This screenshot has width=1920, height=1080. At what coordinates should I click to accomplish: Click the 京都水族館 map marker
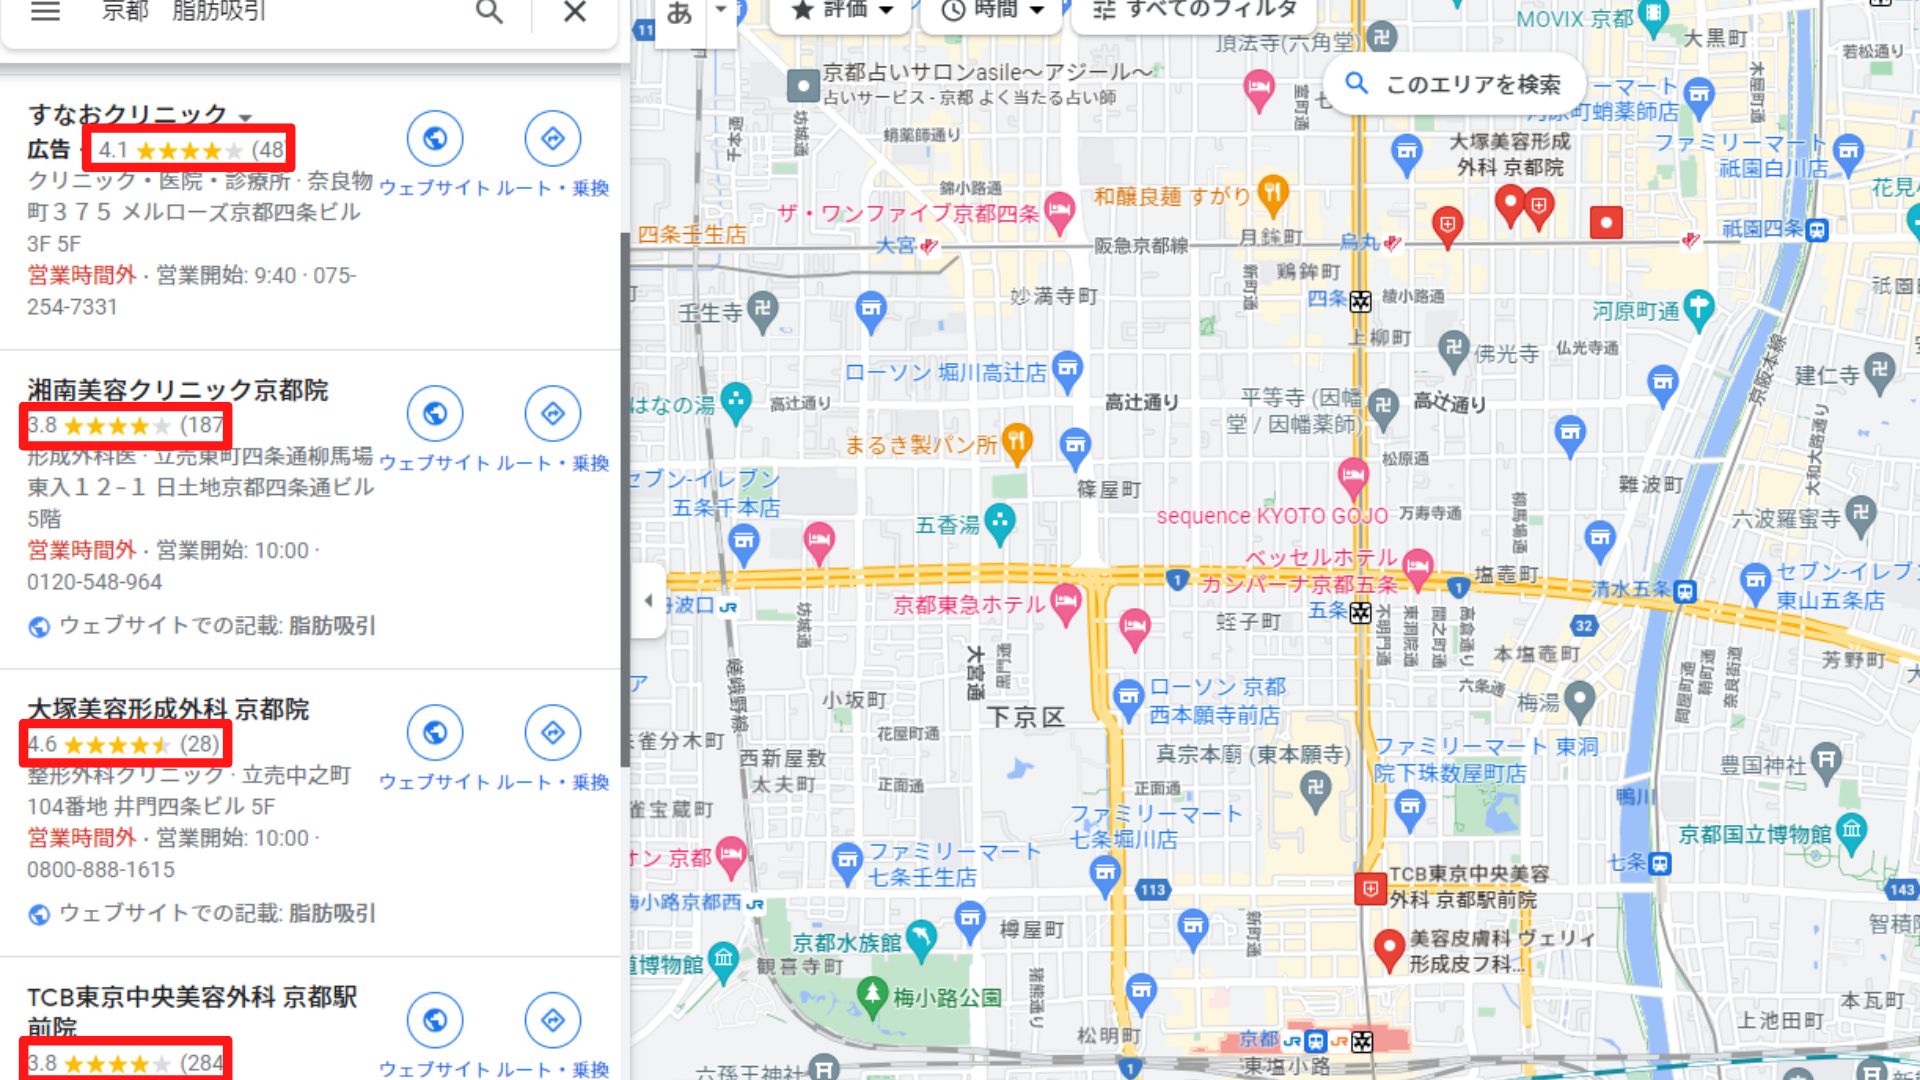click(920, 938)
